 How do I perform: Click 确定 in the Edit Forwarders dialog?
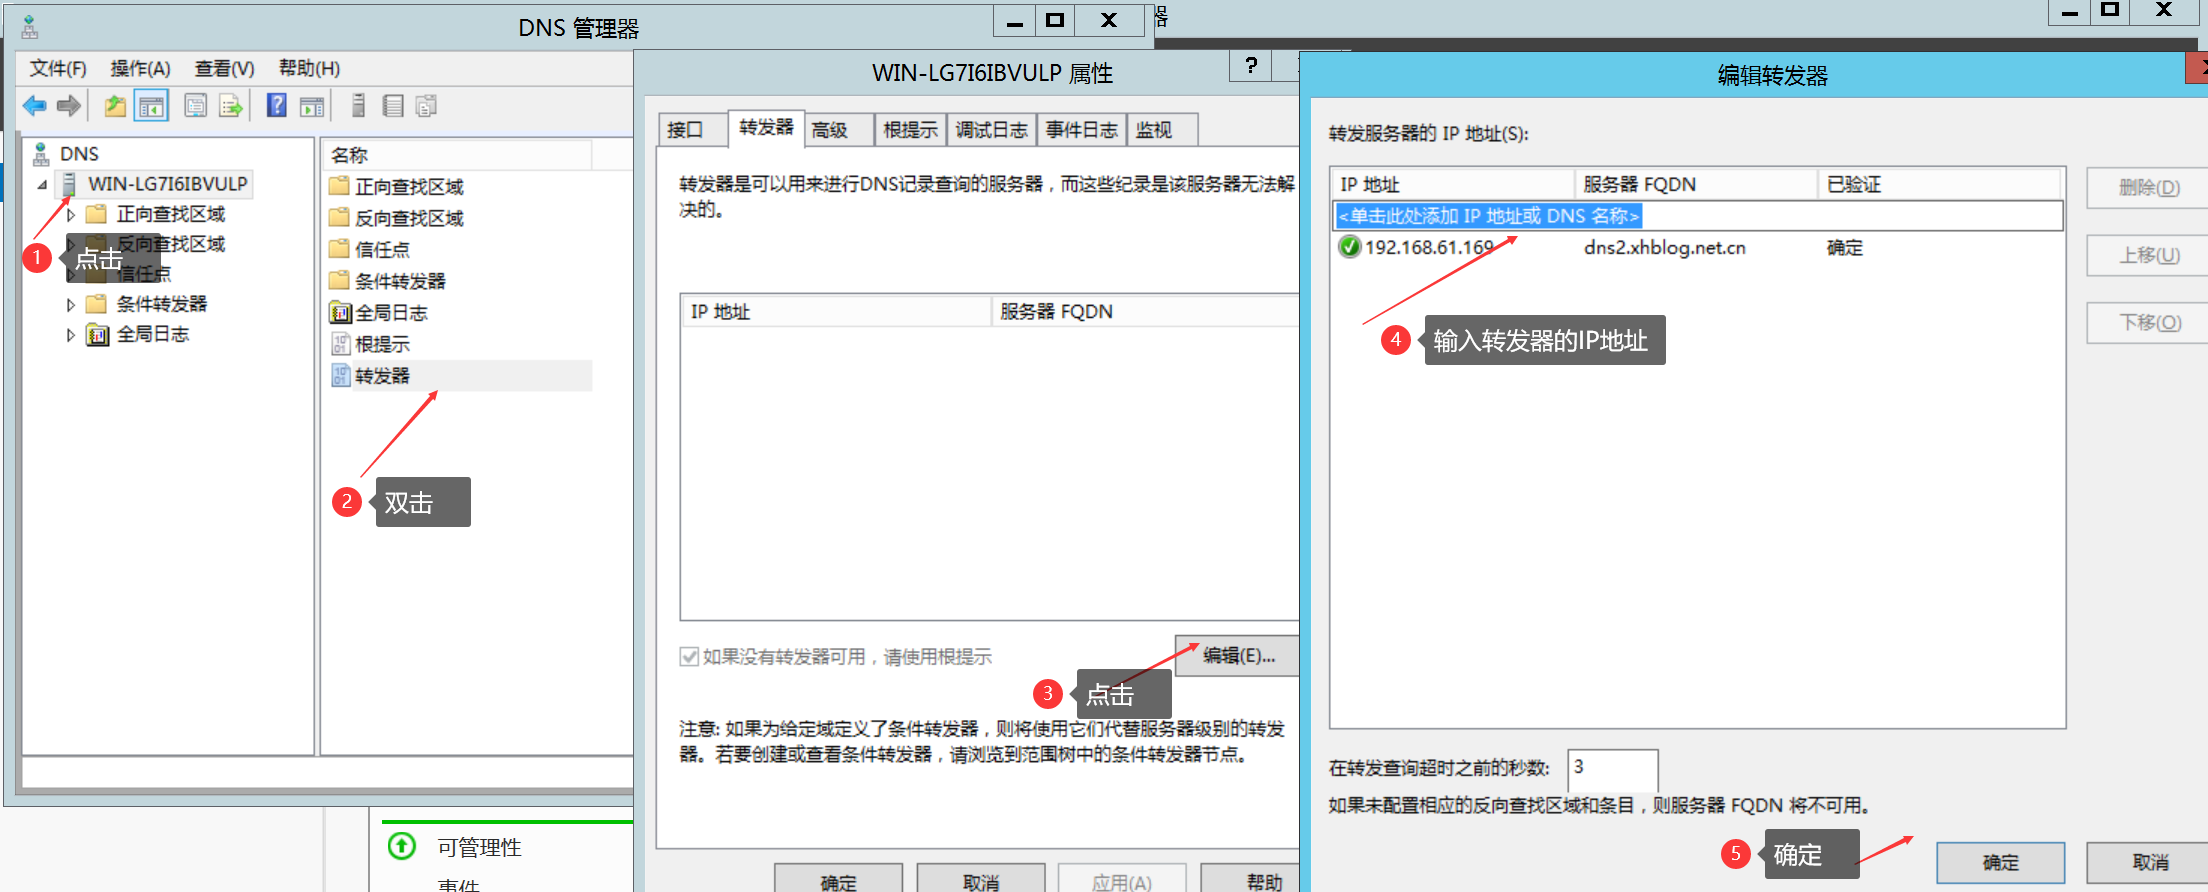pyautogui.click(x=2001, y=862)
